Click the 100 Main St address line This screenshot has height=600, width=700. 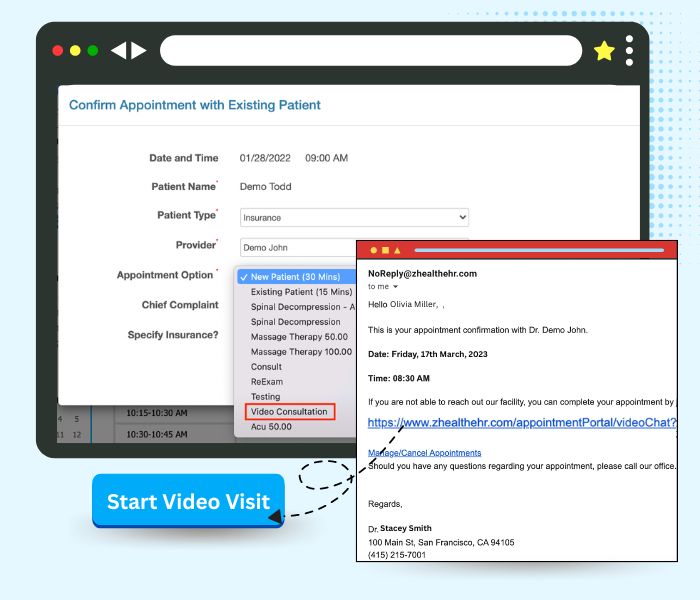pyautogui.click(x=441, y=542)
